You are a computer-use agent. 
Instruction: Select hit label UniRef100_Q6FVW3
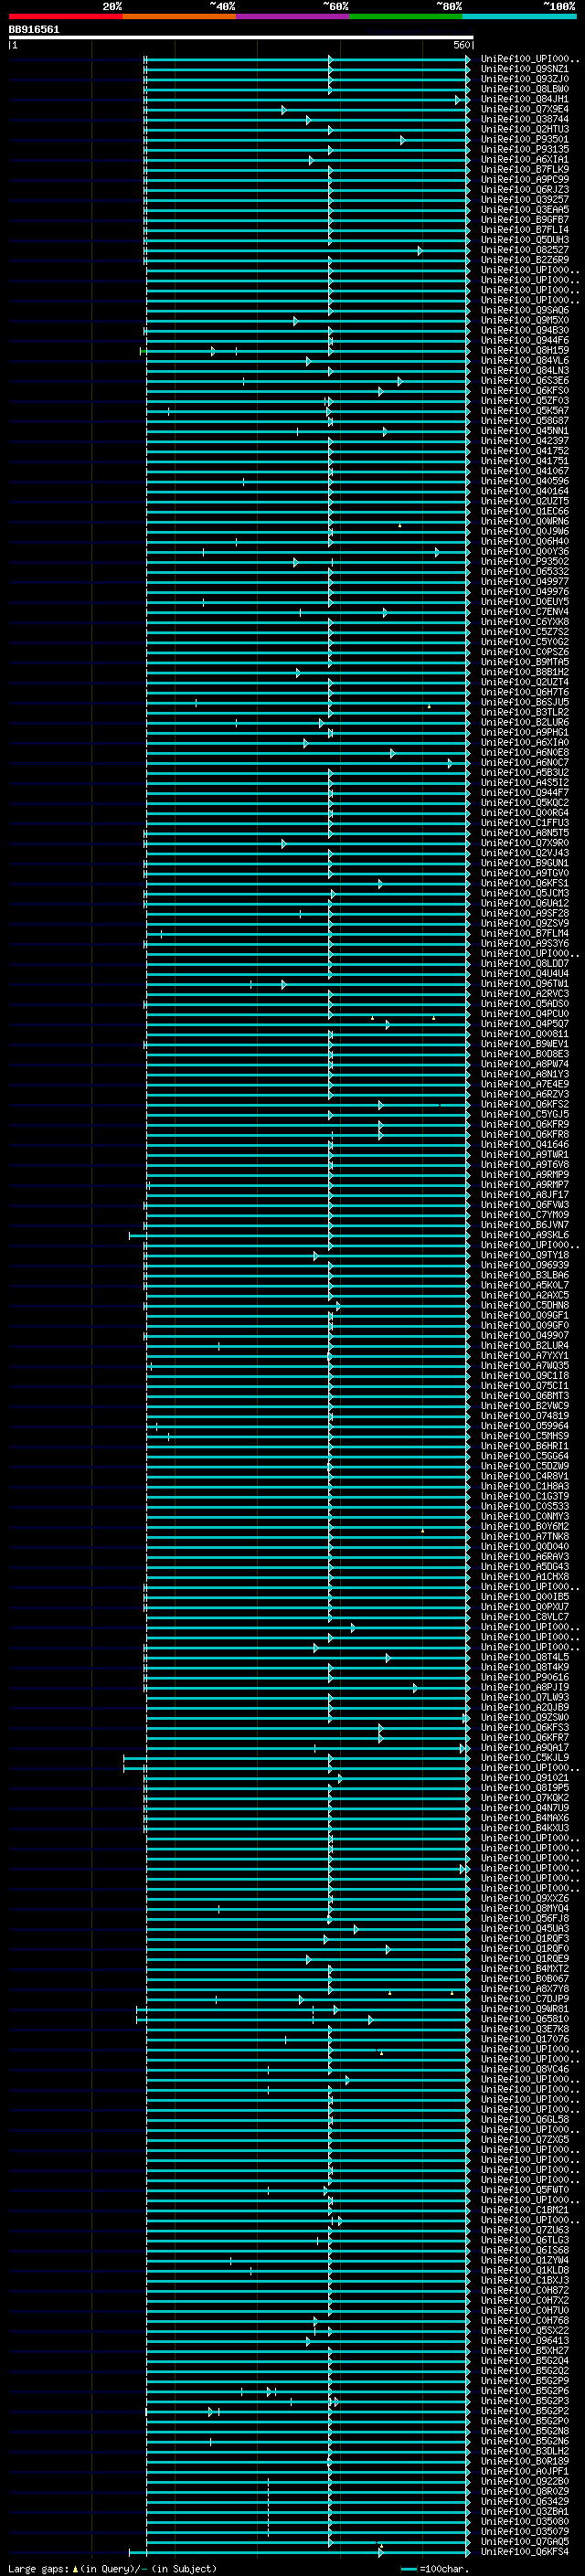(x=524, y=1204)
